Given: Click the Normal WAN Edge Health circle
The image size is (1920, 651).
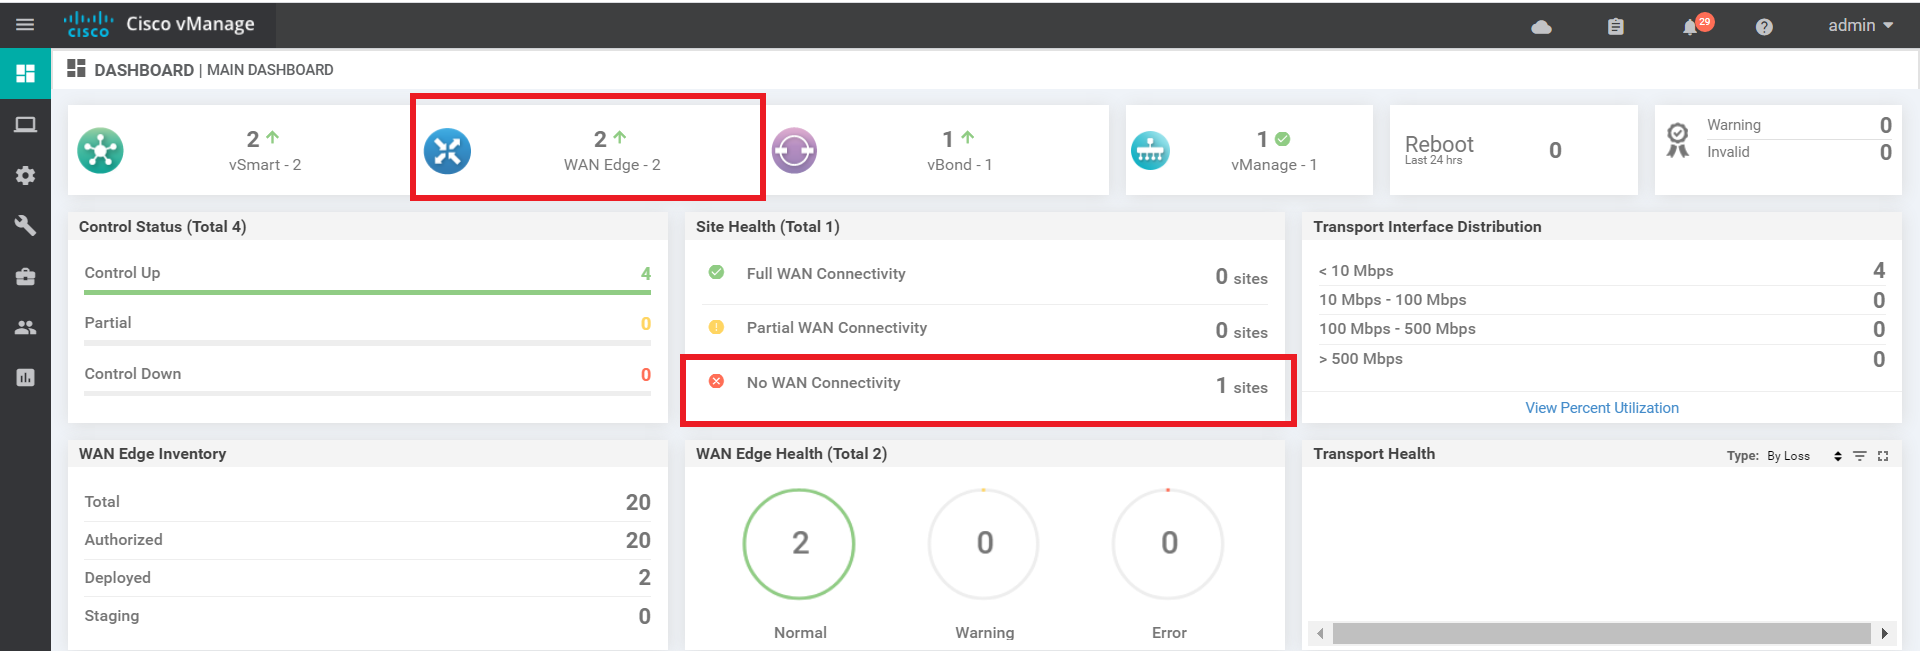Looking at the screenshot, I should click(799, 543).
